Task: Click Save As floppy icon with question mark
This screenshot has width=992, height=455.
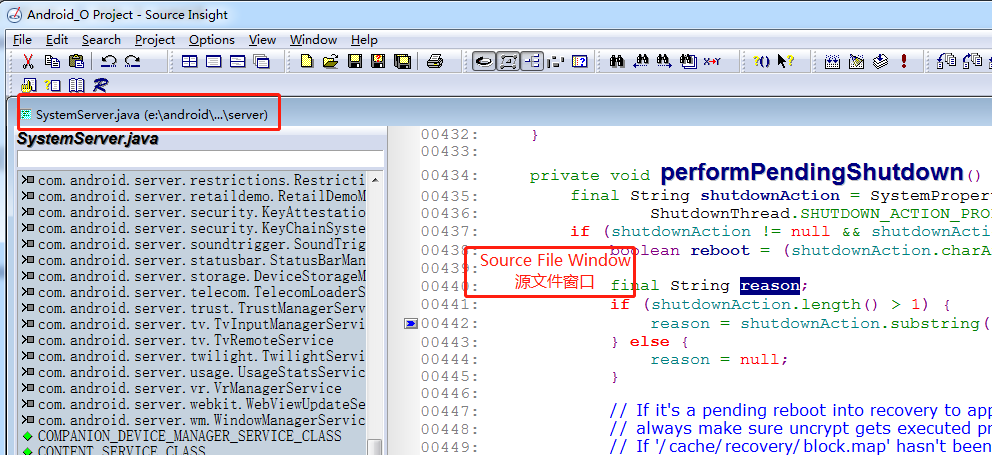Action: [x=378, y=61]
